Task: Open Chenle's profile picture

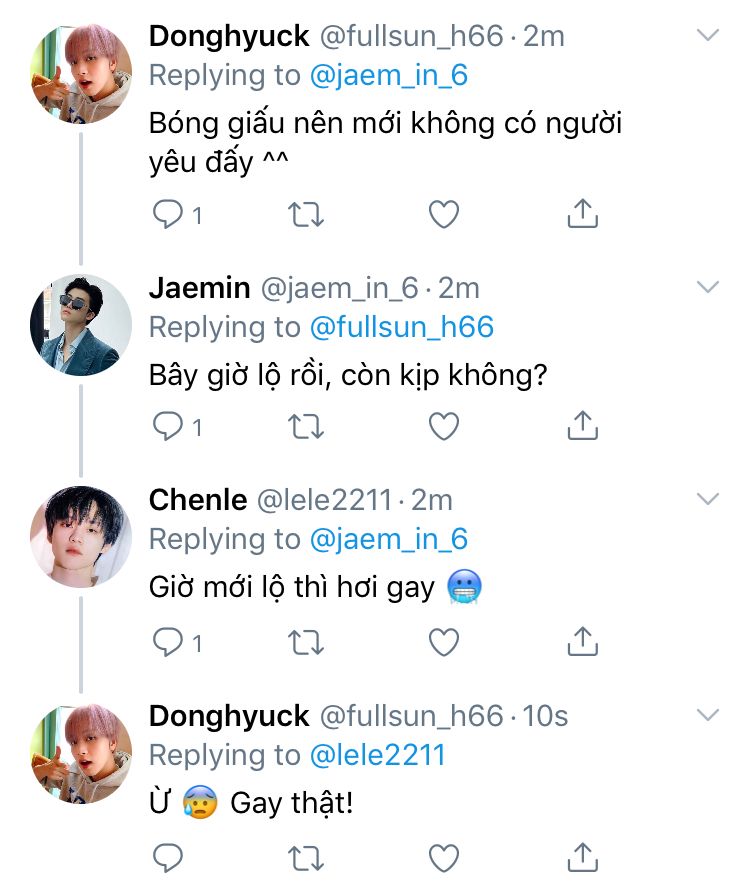Action: [x=82, y=535]
